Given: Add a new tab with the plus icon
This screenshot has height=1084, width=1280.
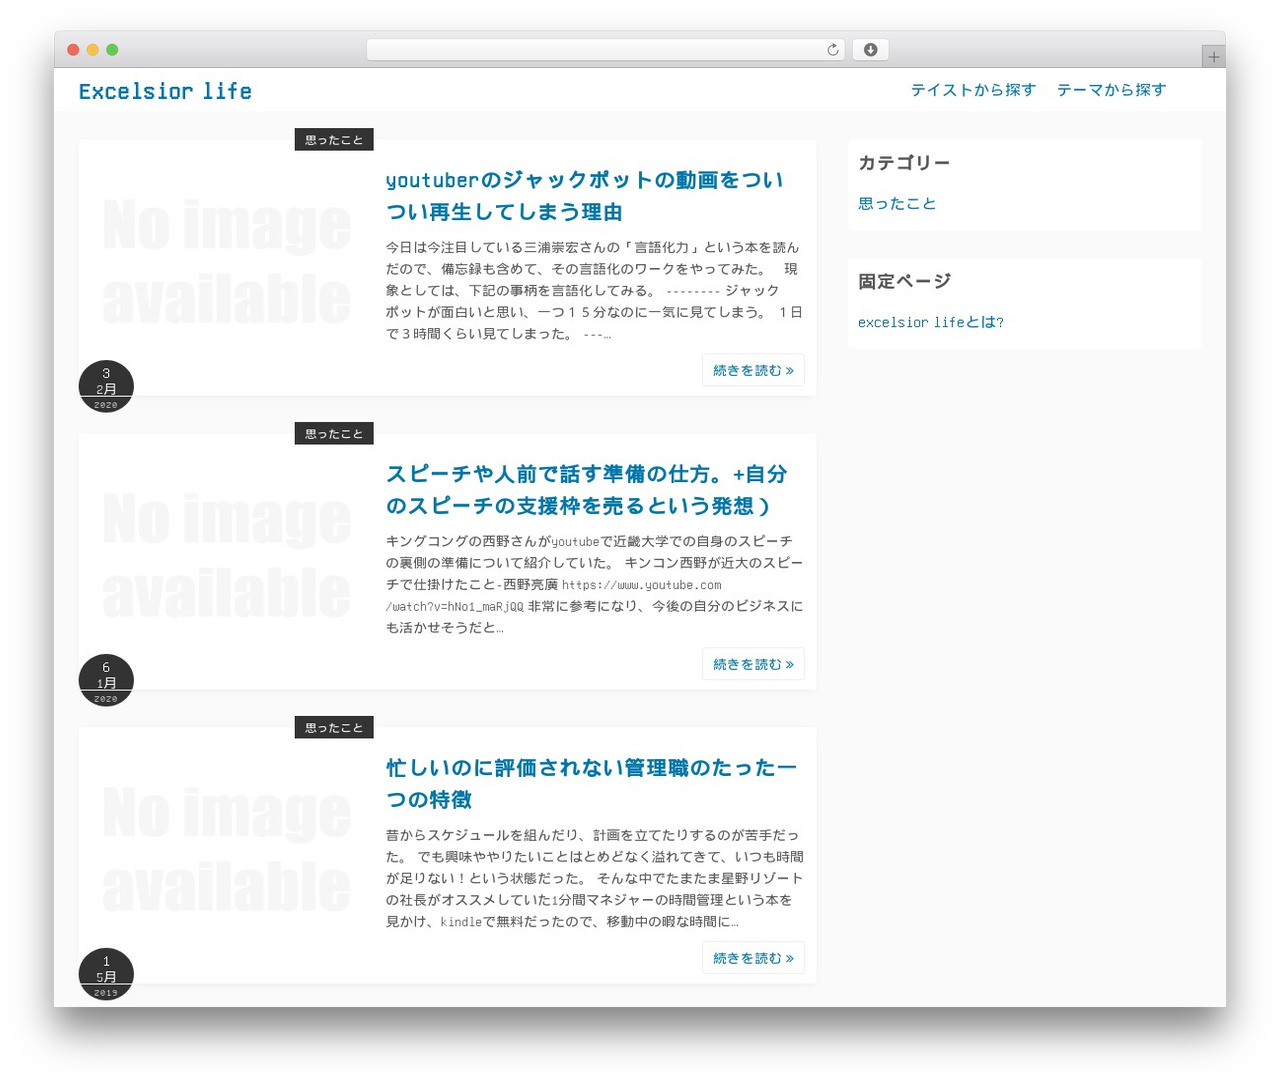Looking at the screenshot, I should pyautogui.click(x=1213, y=57).
